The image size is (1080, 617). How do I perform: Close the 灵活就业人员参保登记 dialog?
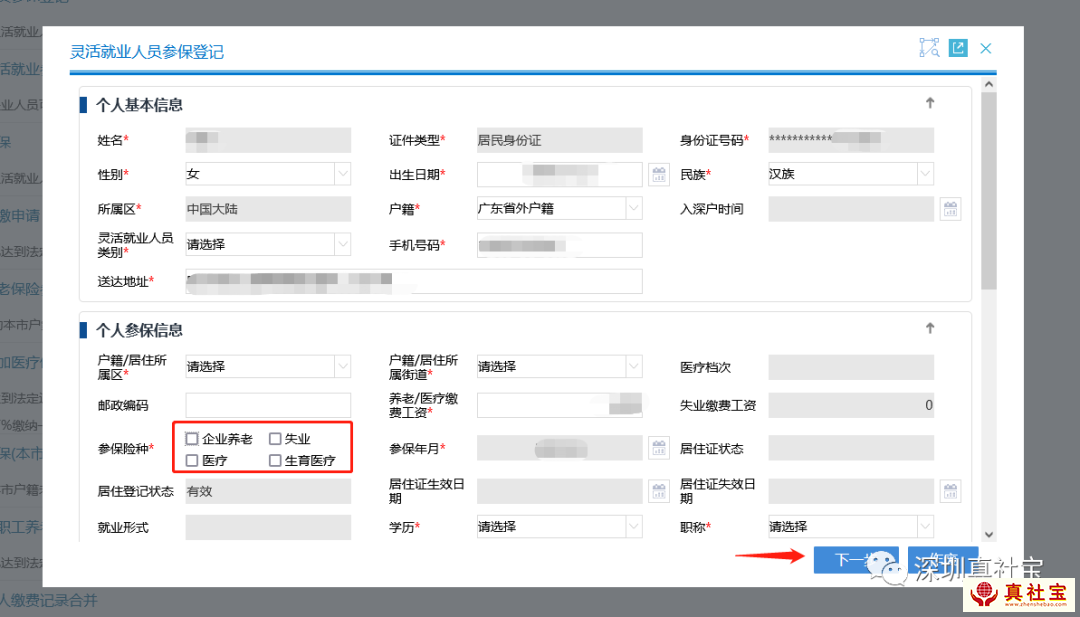click(x=986, y=48)
